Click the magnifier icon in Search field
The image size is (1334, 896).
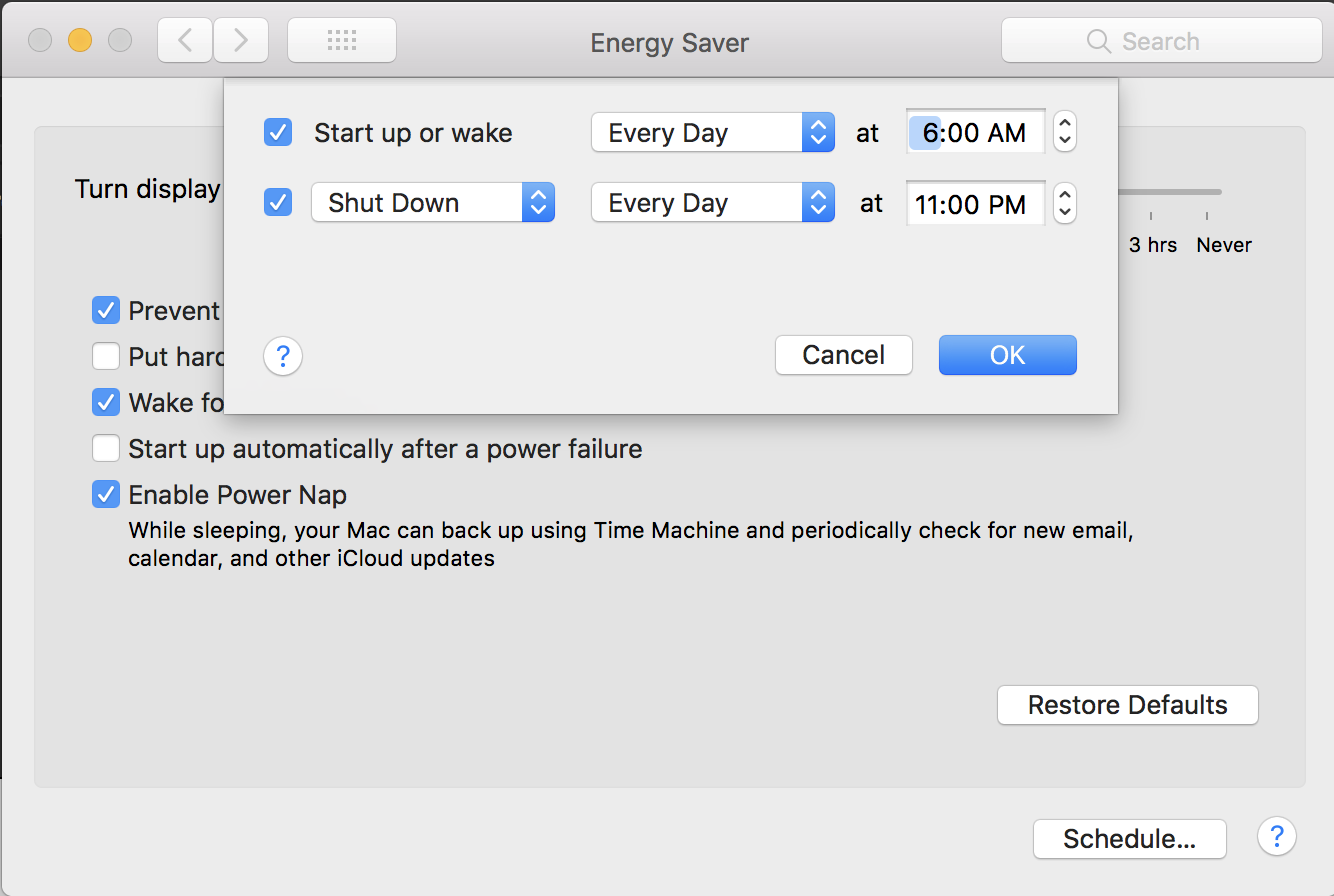pyautogui.click(x=1098, y=42)
